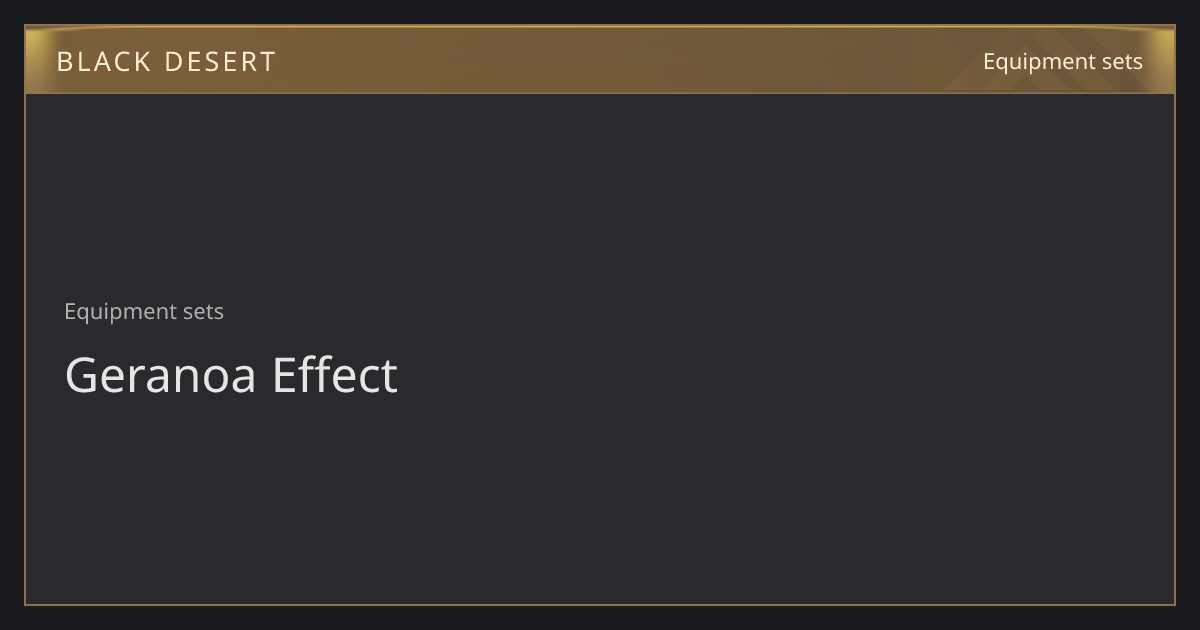
Task: Click the word sets above Geranoa Effect
Action: tap(203, 311)
